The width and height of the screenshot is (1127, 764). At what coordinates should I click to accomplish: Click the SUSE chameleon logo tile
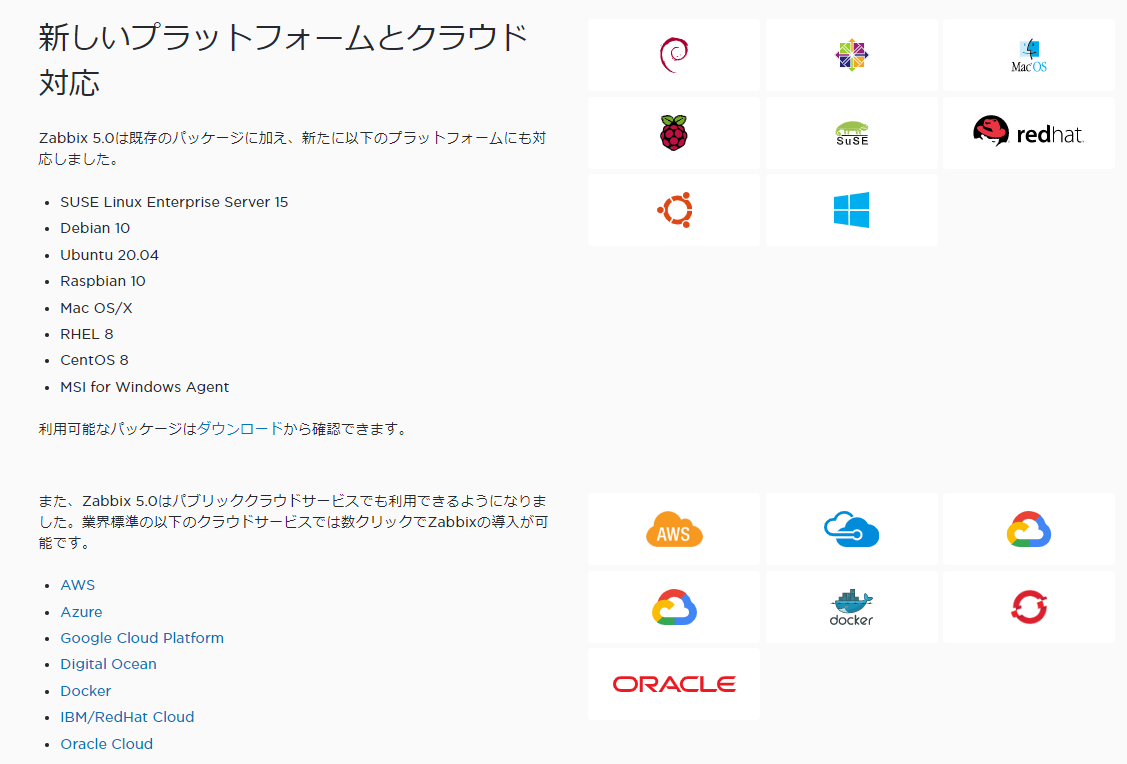click(852, 133)
